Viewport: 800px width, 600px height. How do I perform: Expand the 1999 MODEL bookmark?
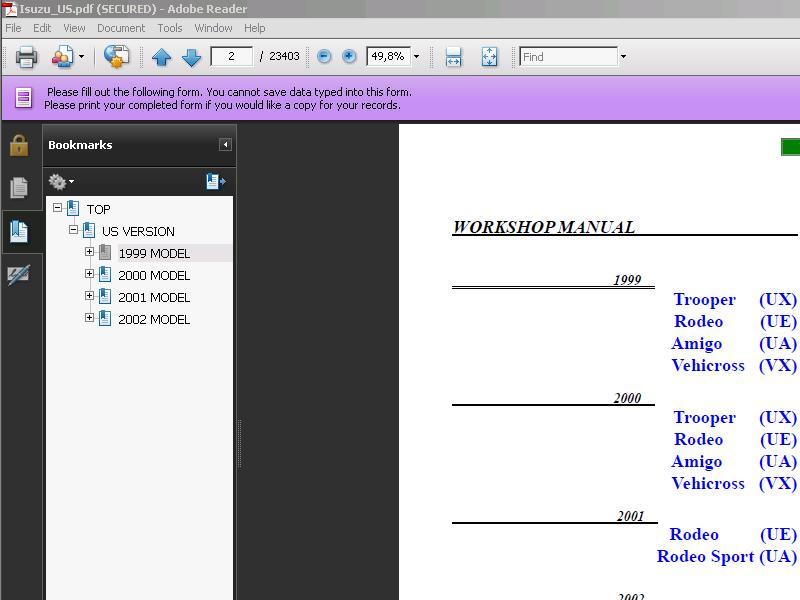coord(89,252)
